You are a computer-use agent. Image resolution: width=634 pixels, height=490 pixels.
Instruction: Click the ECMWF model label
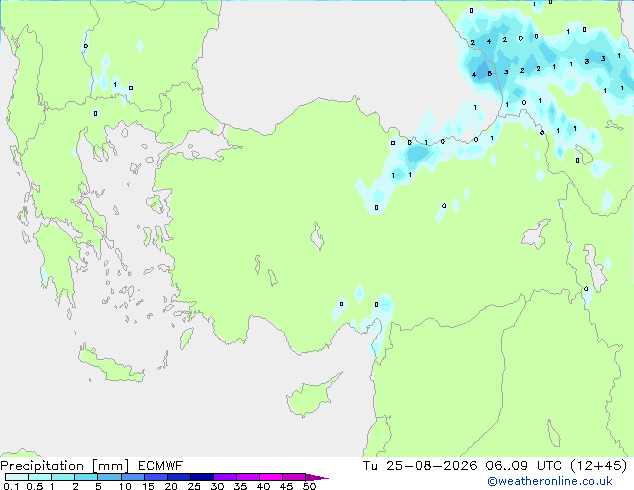(160, 466)
